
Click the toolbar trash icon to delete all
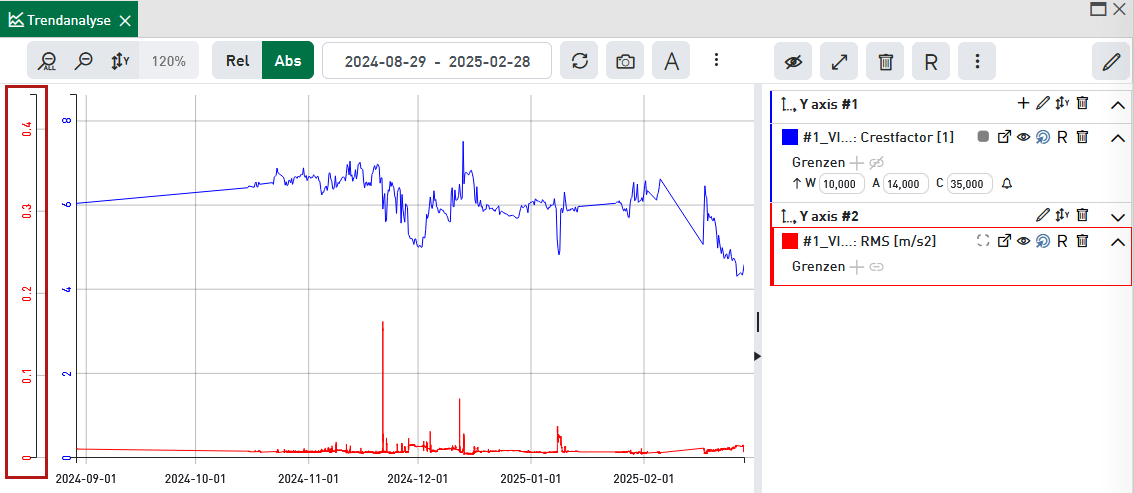[885, 61]
